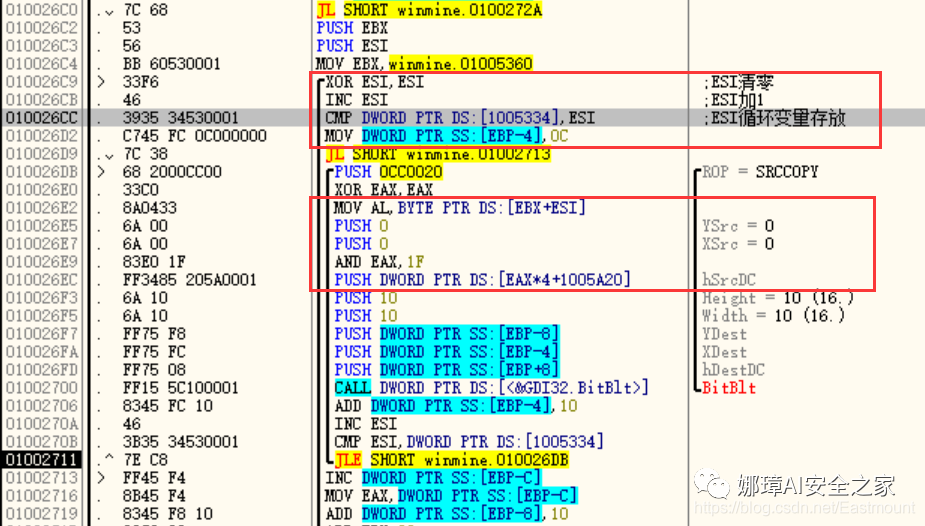Select address 01002700 in the address column
Screen dimensions: 925x526
pyautogui.click(x=42, y=387)
